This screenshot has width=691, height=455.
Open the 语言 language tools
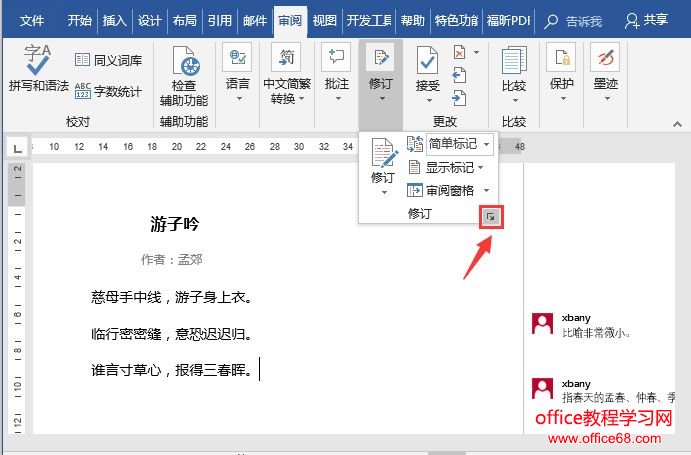point(238,73)
